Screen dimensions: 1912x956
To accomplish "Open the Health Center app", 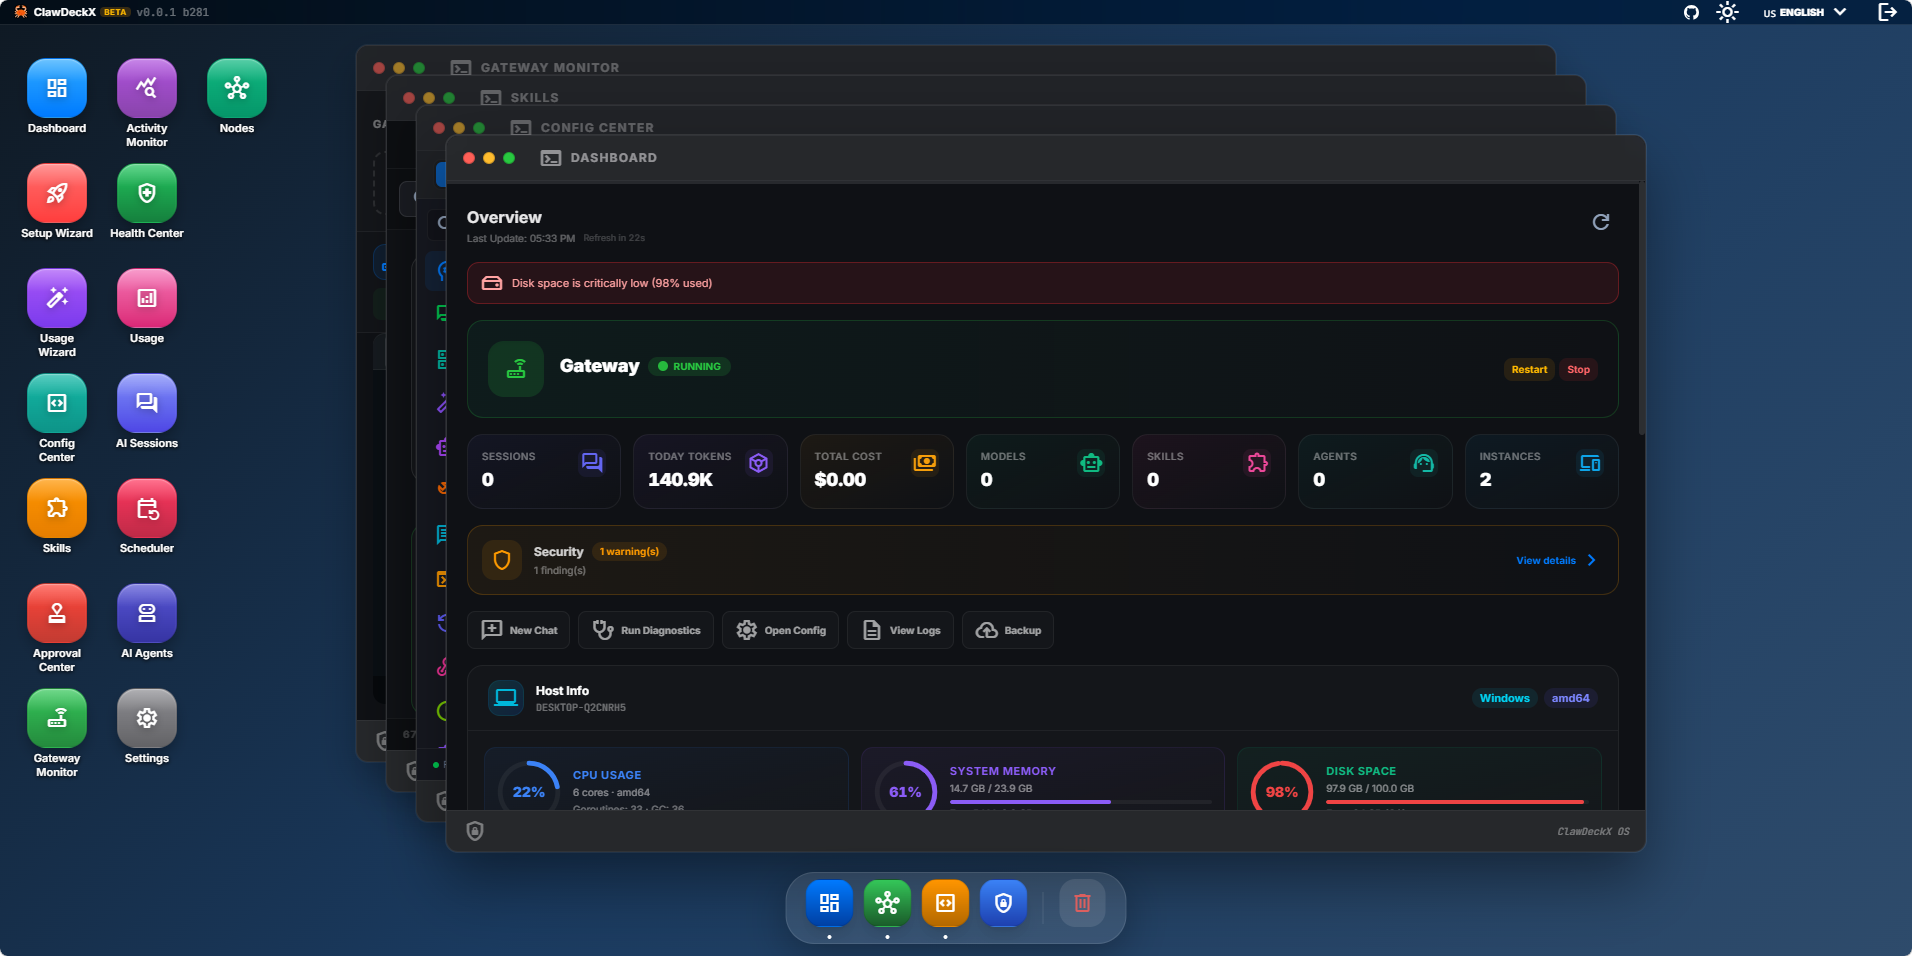I will pyautogui.click(x=146, y=194).
